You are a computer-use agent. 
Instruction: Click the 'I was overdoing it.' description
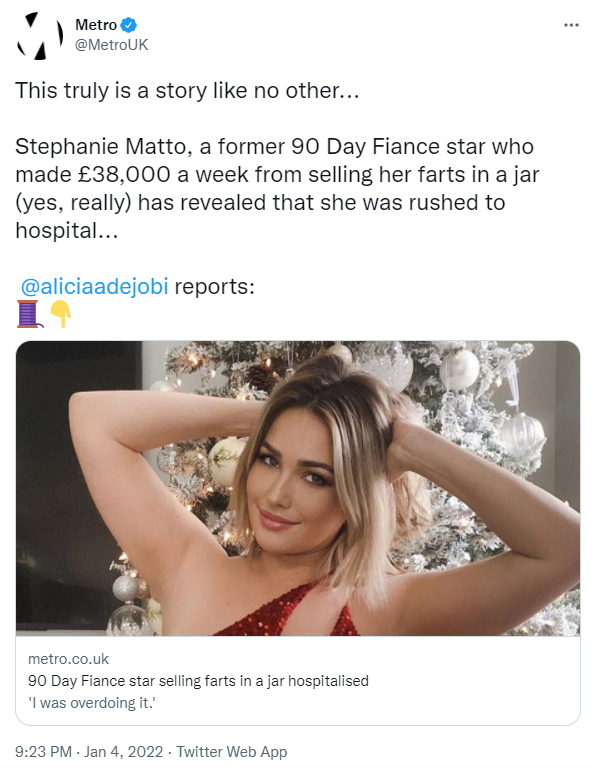point(92,703)
